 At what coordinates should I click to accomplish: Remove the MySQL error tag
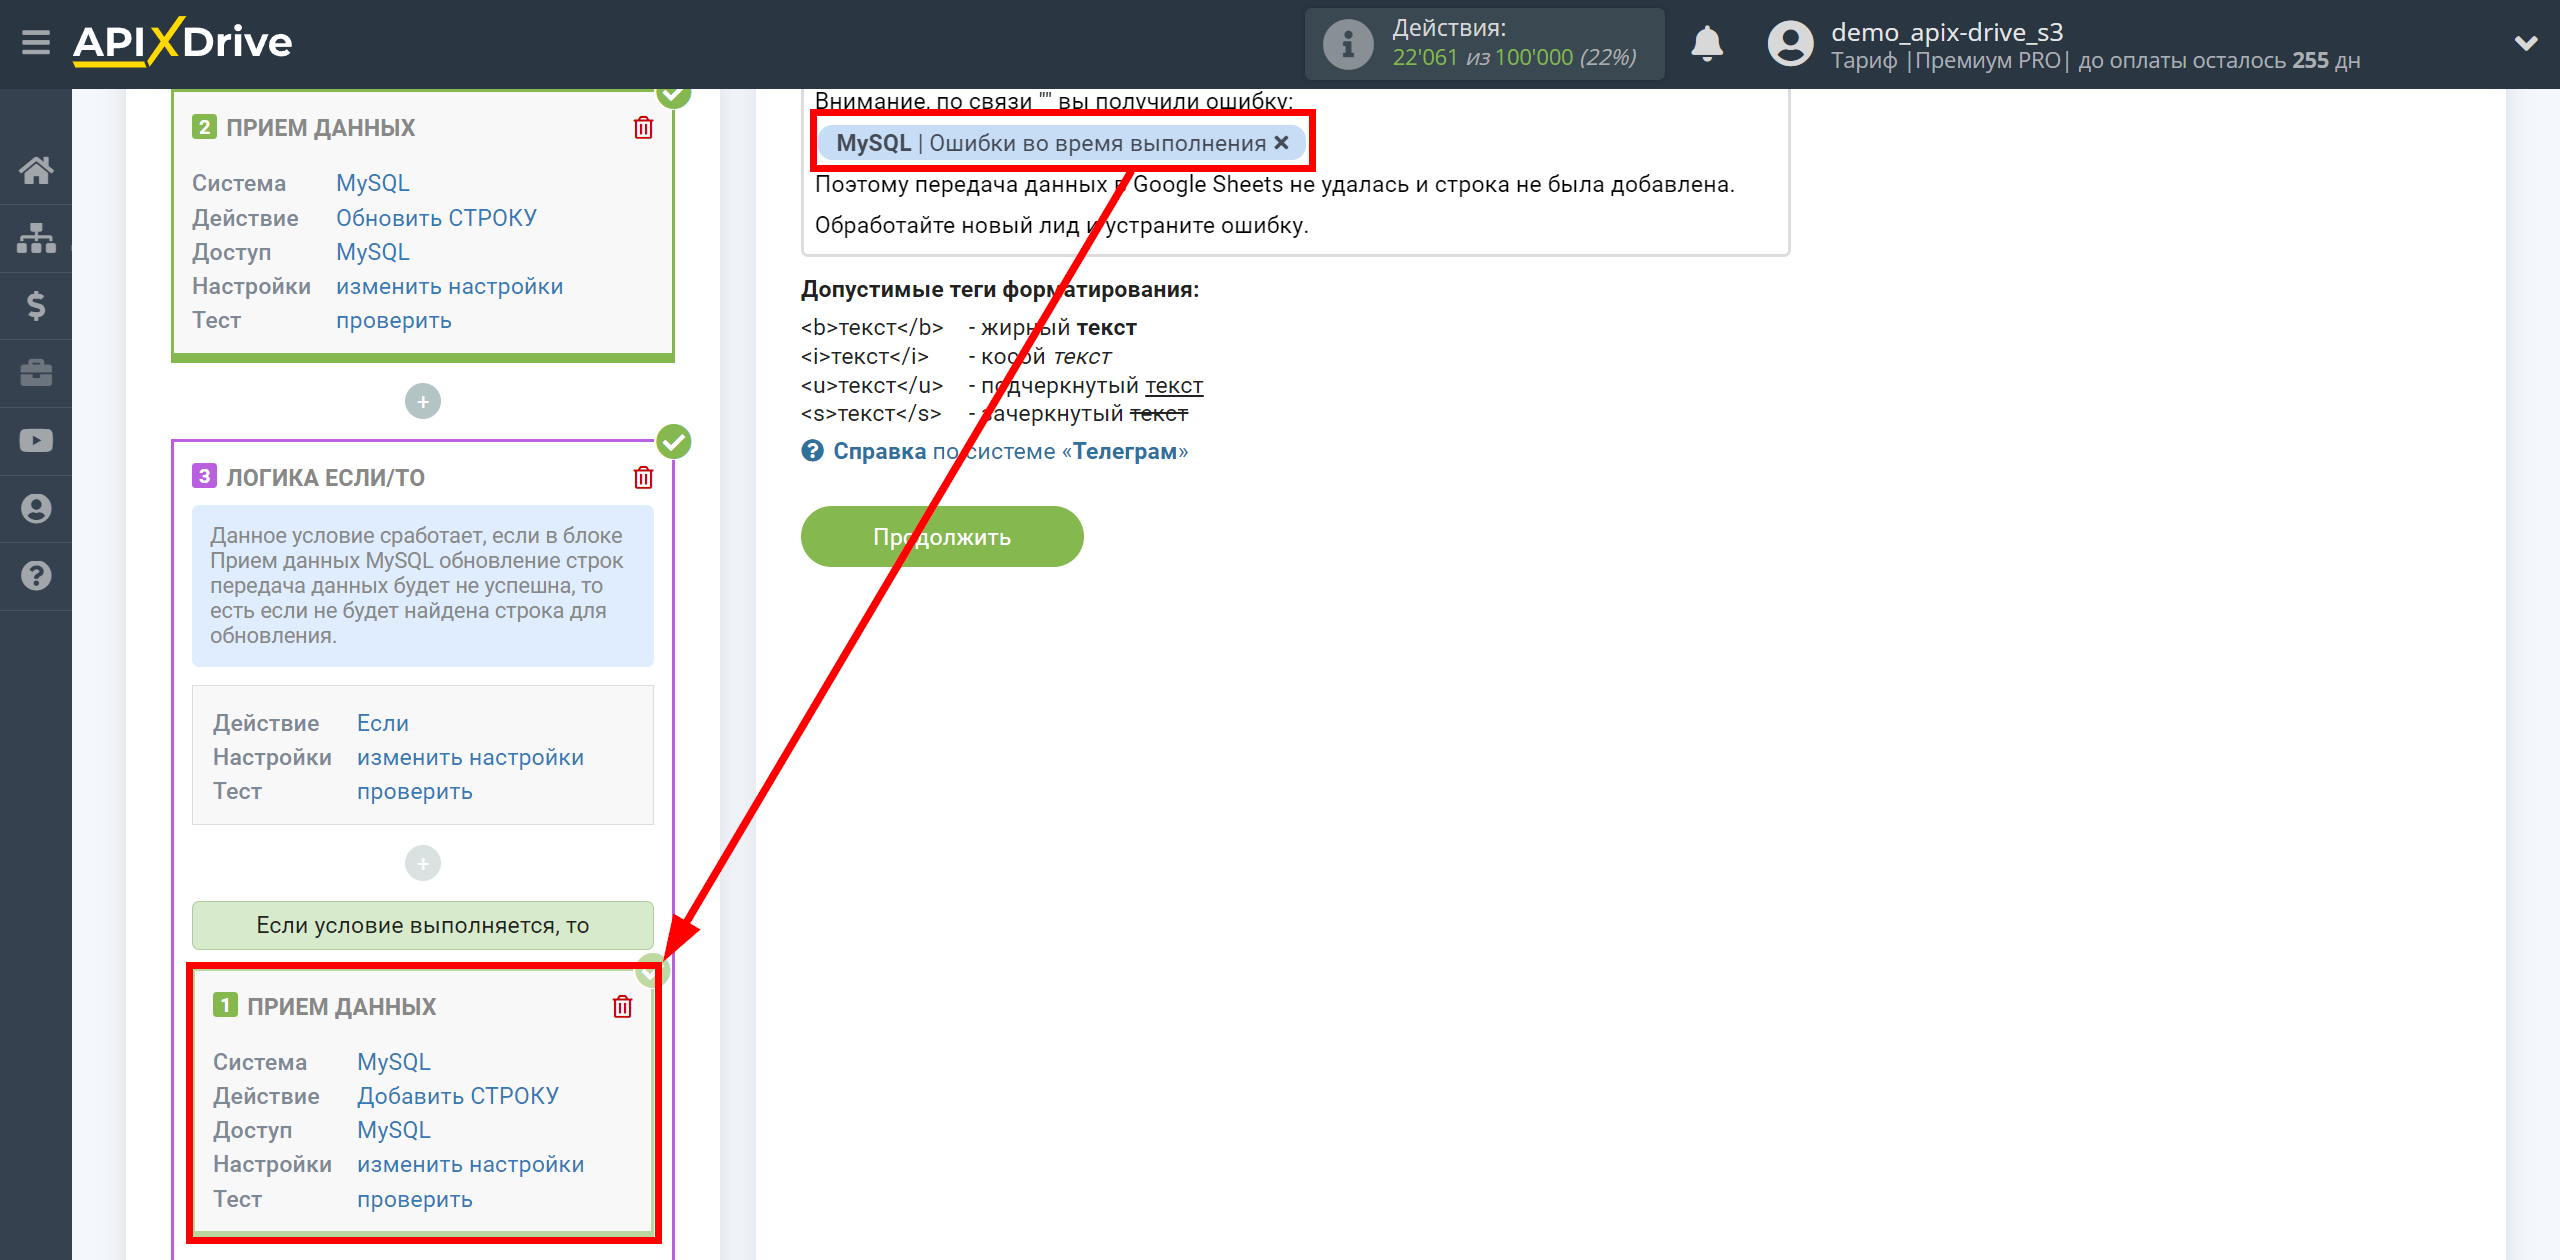[1281, 143]
